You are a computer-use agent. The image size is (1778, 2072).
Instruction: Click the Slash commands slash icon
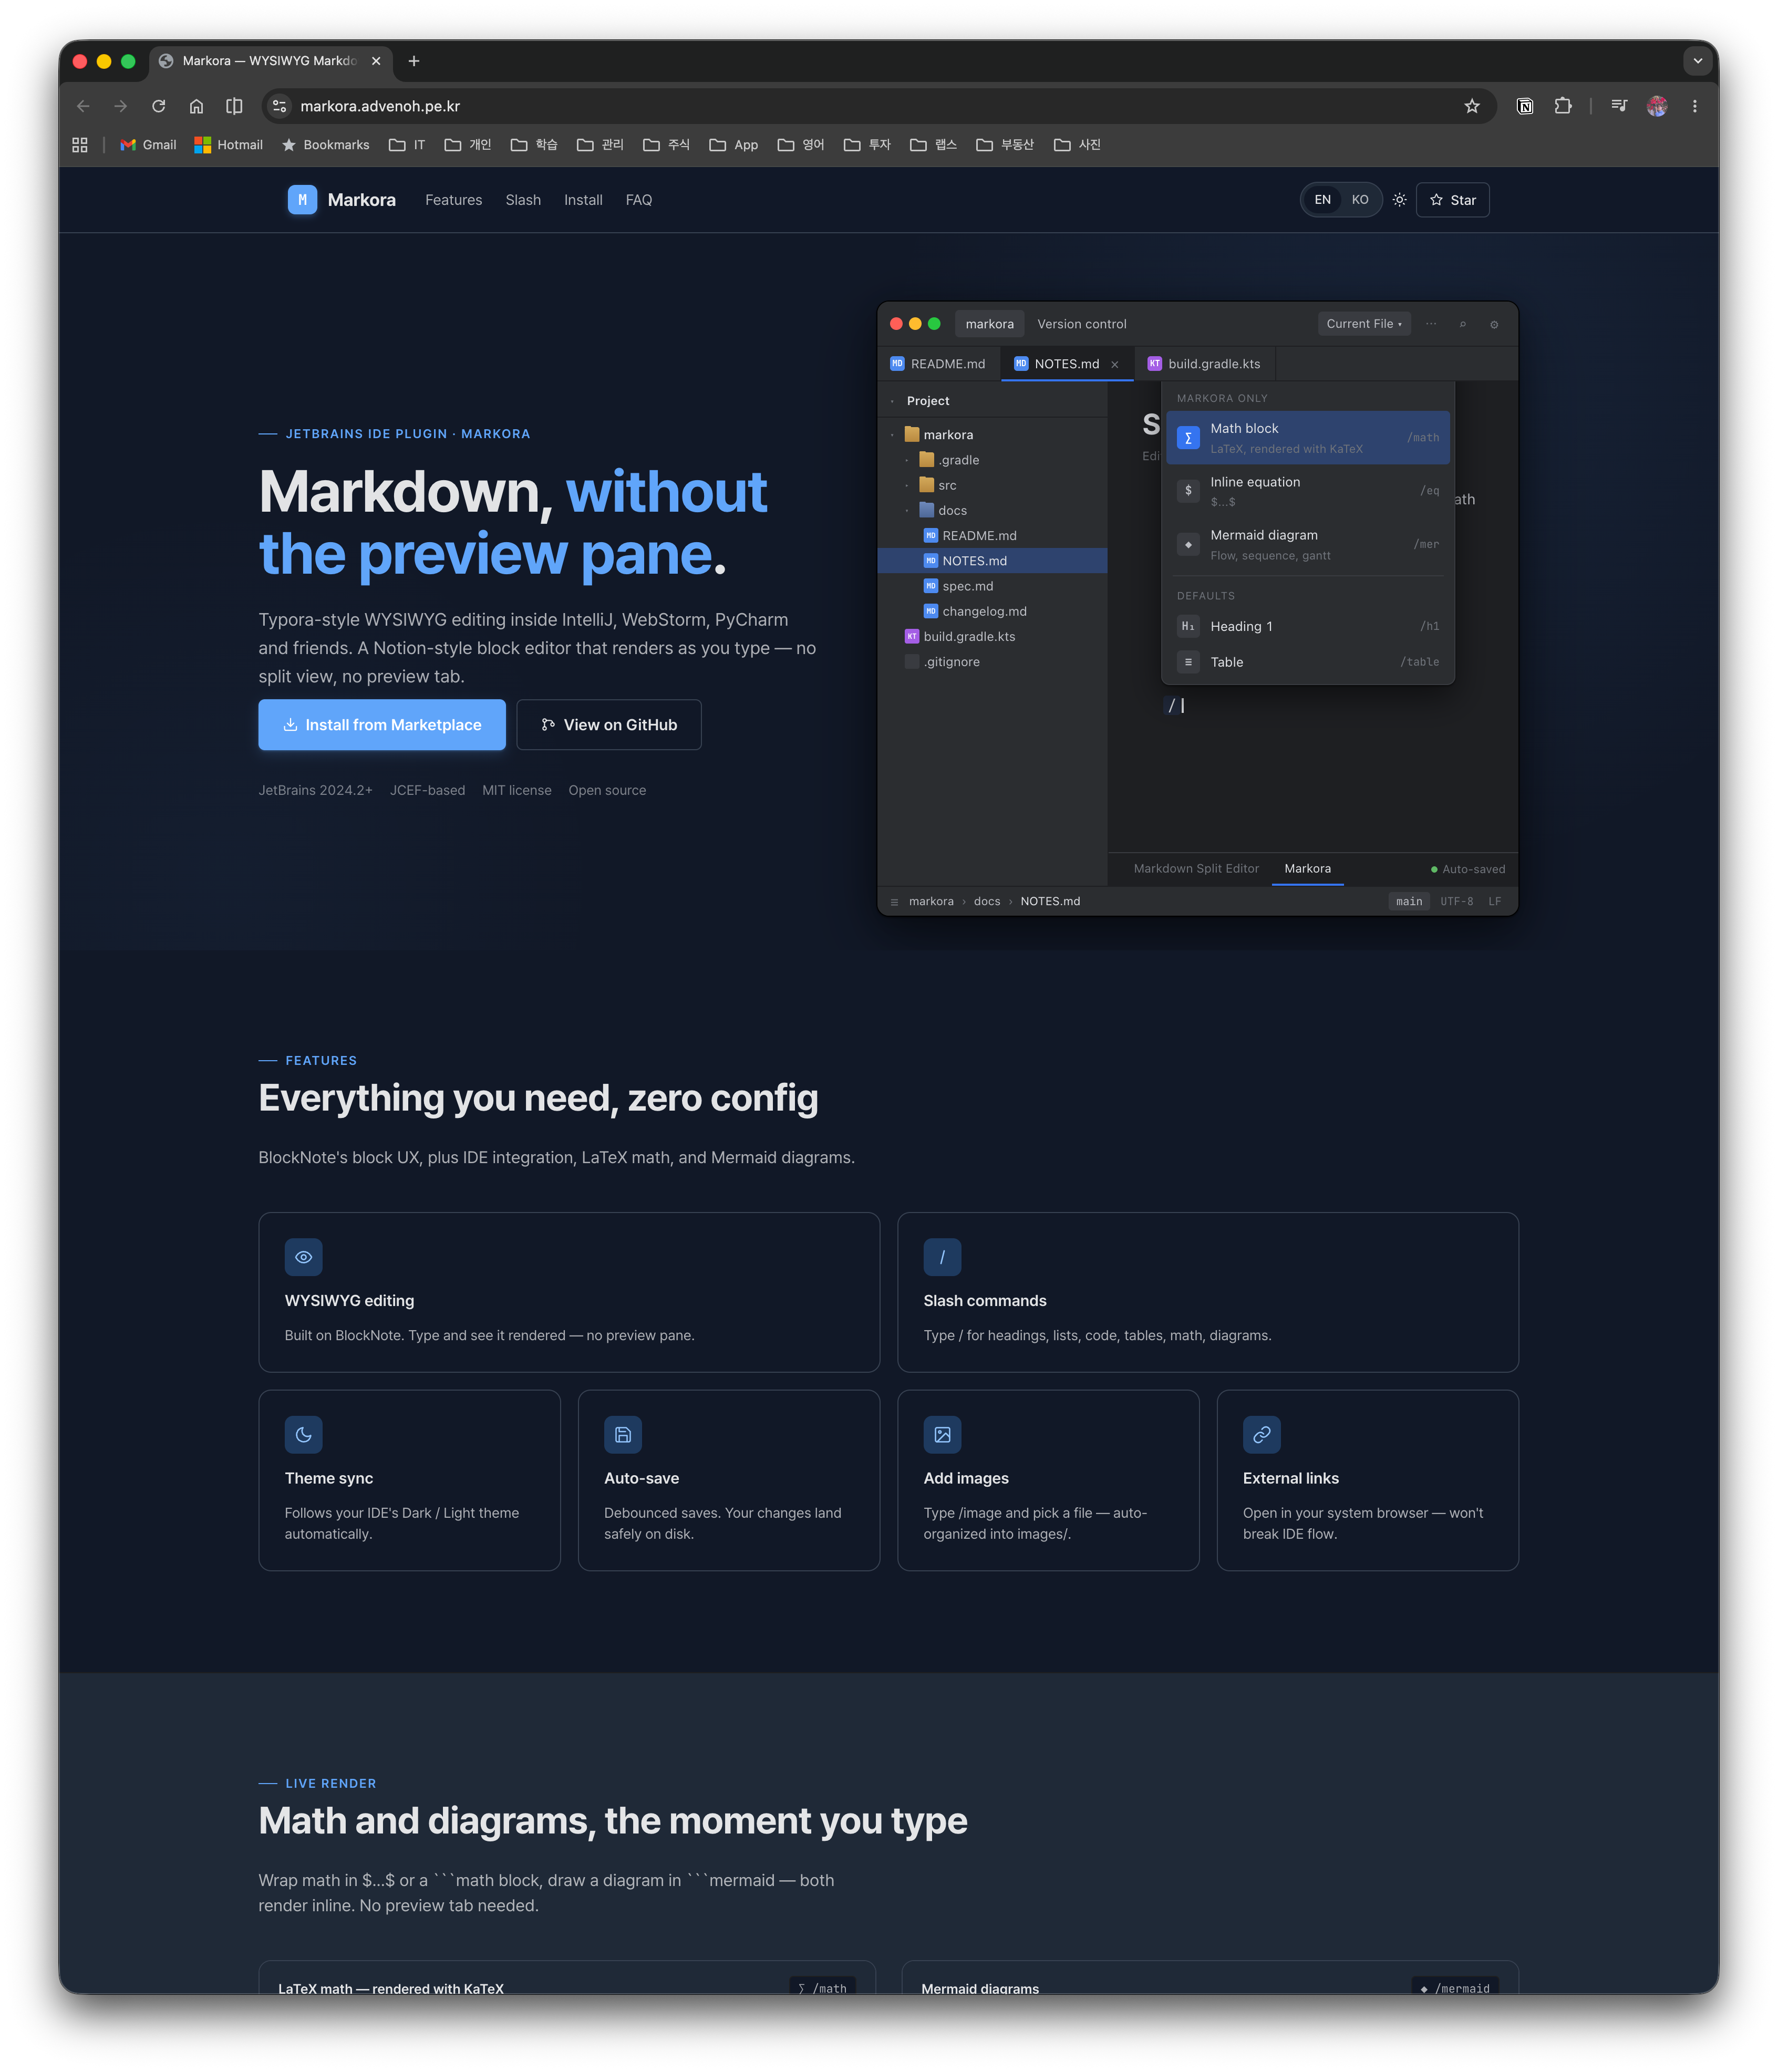tap(942, 1258)
